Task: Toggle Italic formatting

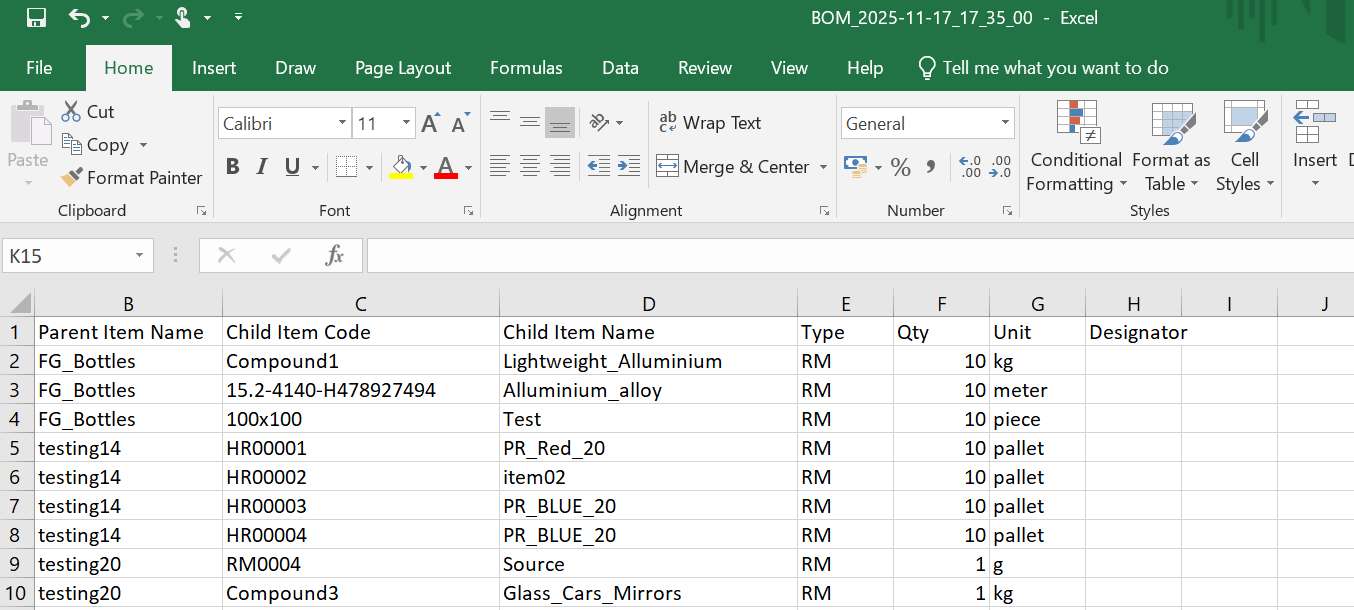Action: [x=262, y=167]
